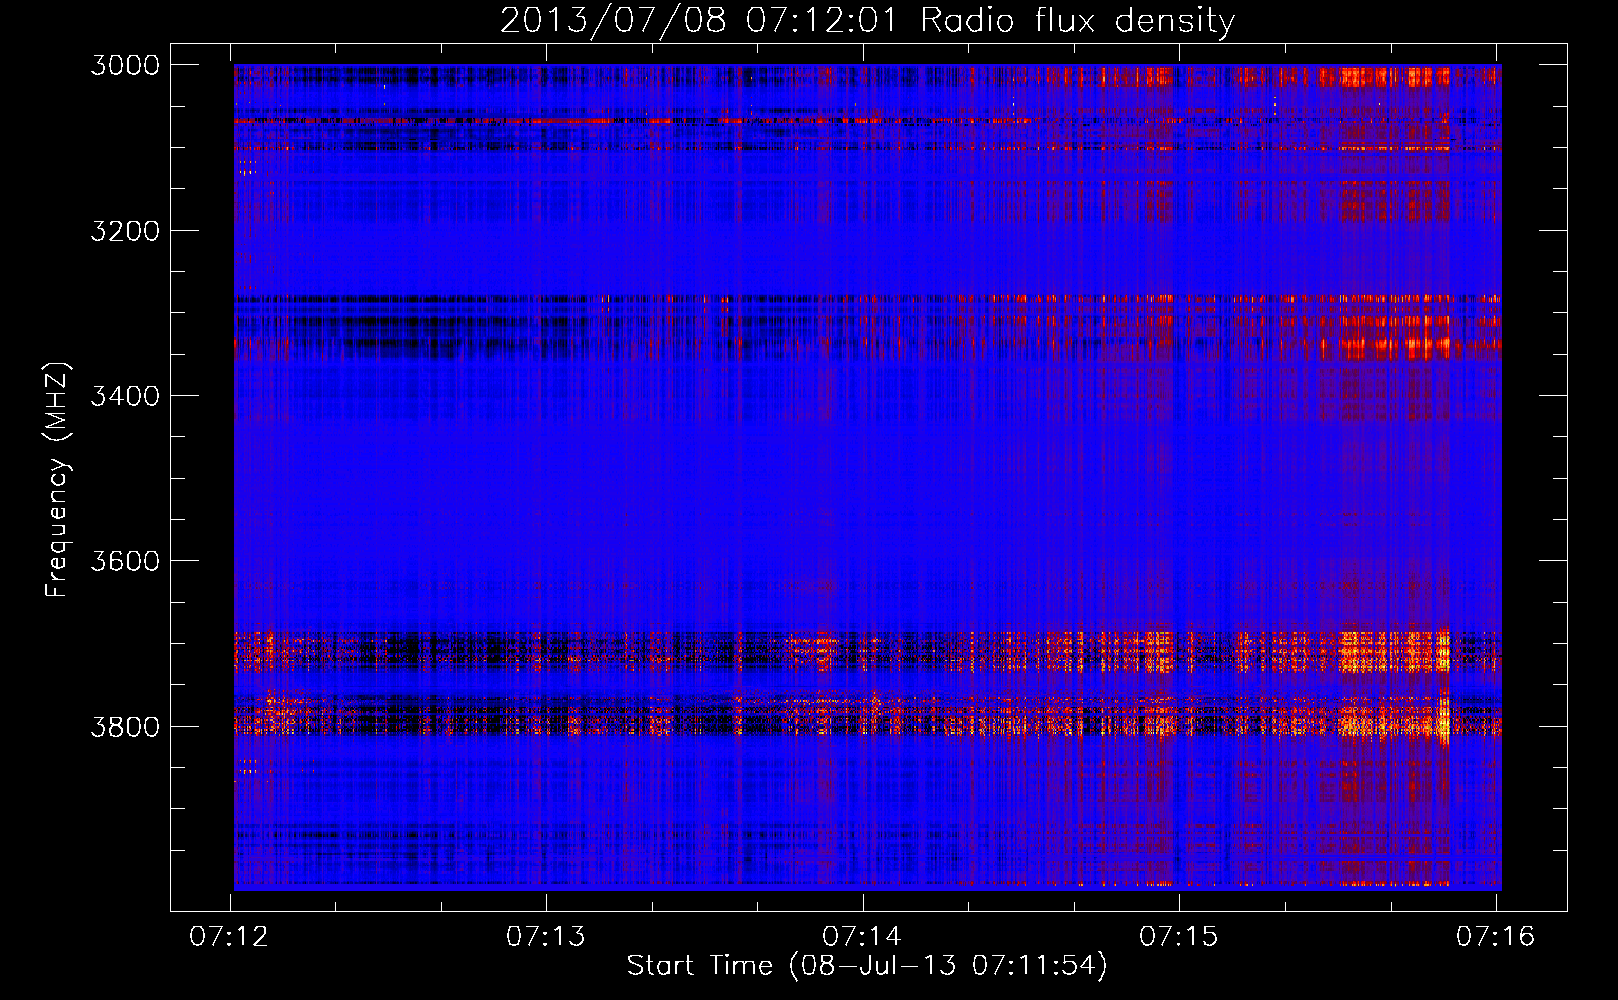Click the 07:13 time axis label
This screenshot has width=1618, height=1000.
(x=545, y=936)
